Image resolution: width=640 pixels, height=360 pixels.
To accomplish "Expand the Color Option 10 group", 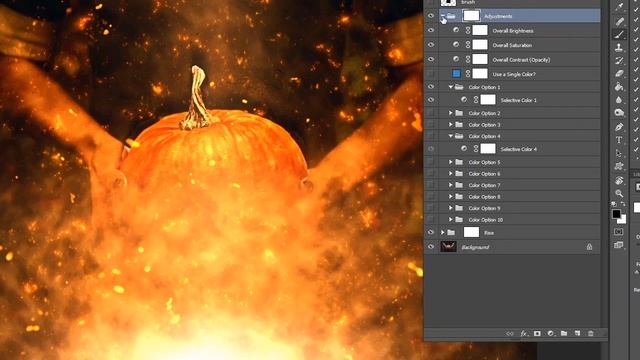I will pyautogui.click(x=451, y=219).
